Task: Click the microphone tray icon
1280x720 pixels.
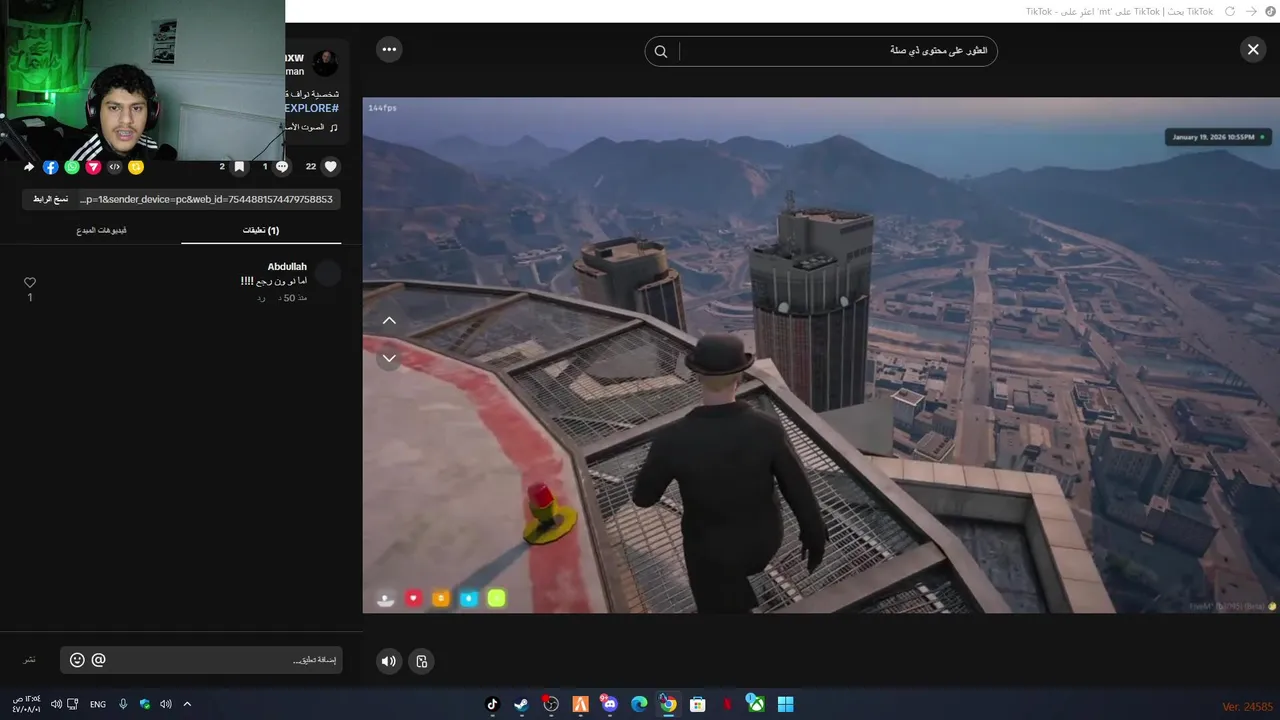Action: (123, 704)
